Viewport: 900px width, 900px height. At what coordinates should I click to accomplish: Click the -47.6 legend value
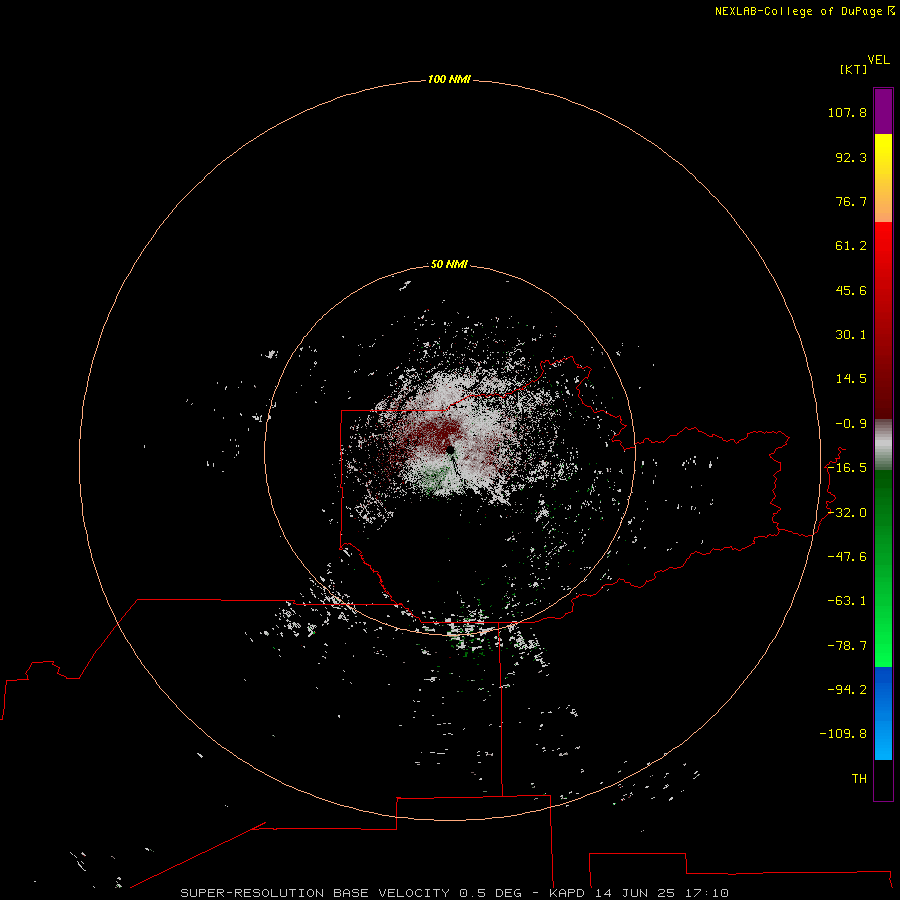pyautogui.click(x=847, y=557)
